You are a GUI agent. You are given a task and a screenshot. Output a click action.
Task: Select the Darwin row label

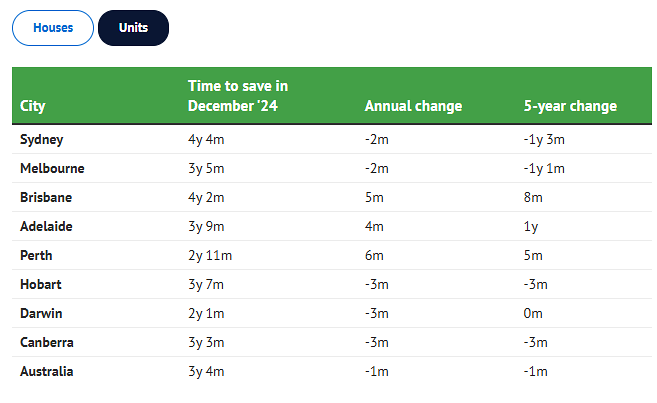pyautogui.click(x=42, y=313)
